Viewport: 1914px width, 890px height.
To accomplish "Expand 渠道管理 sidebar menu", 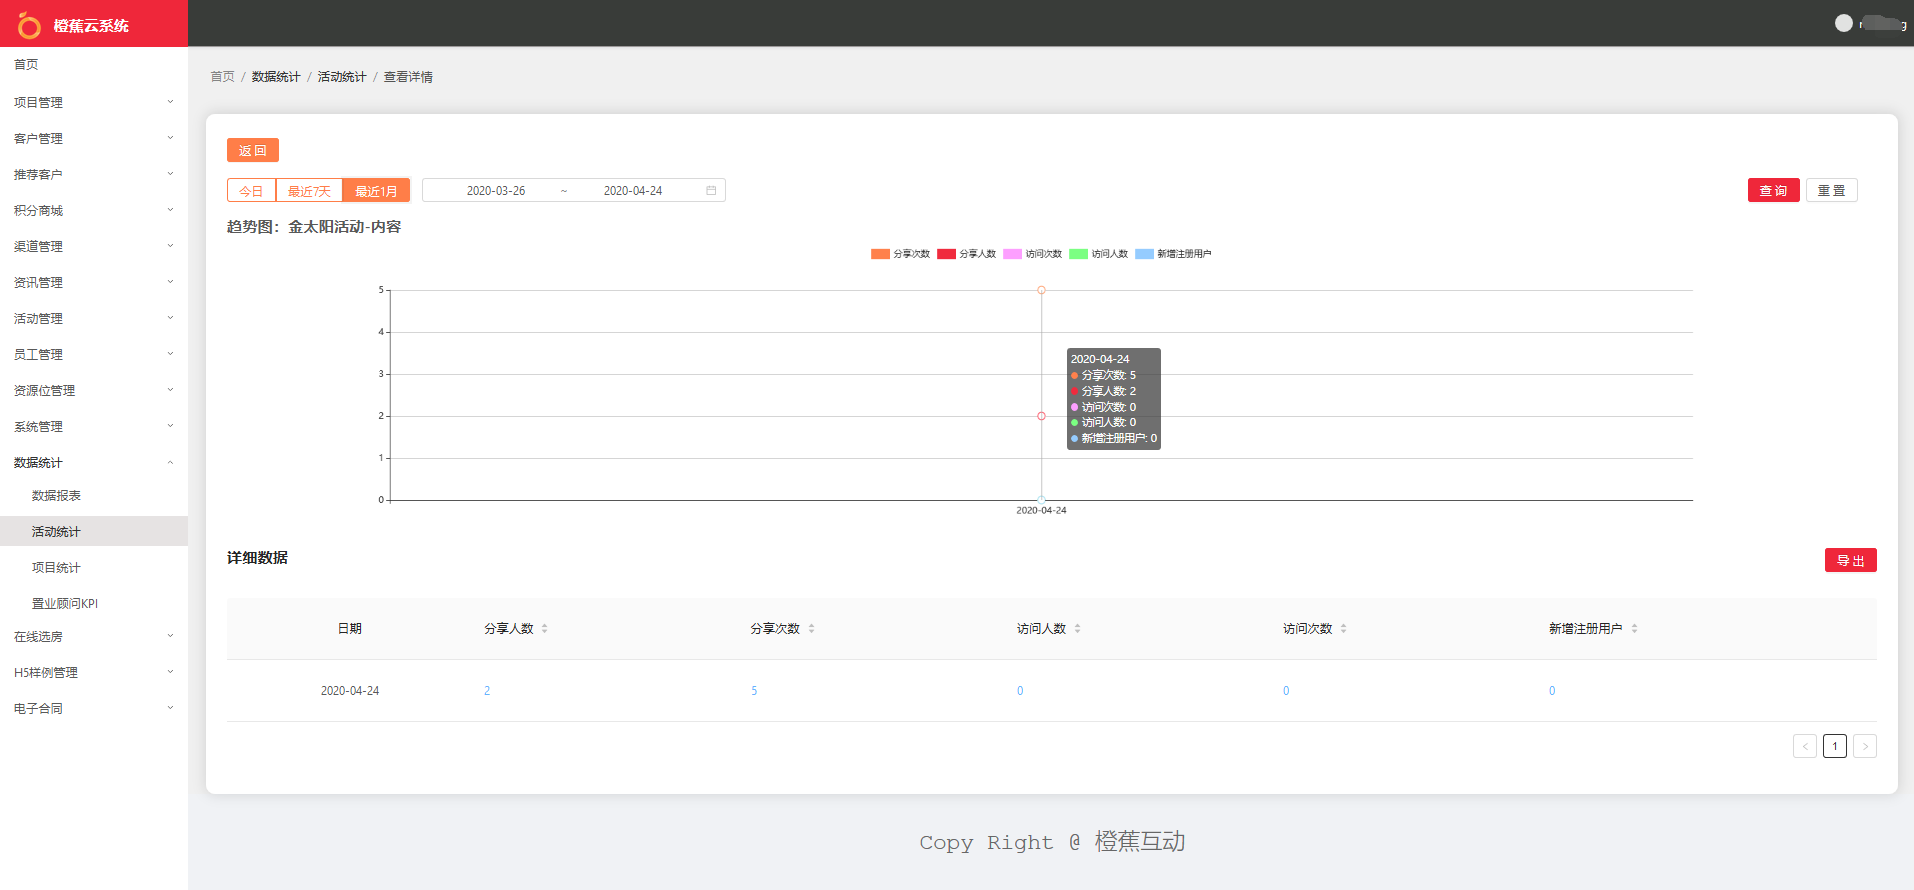I will 94,246.
